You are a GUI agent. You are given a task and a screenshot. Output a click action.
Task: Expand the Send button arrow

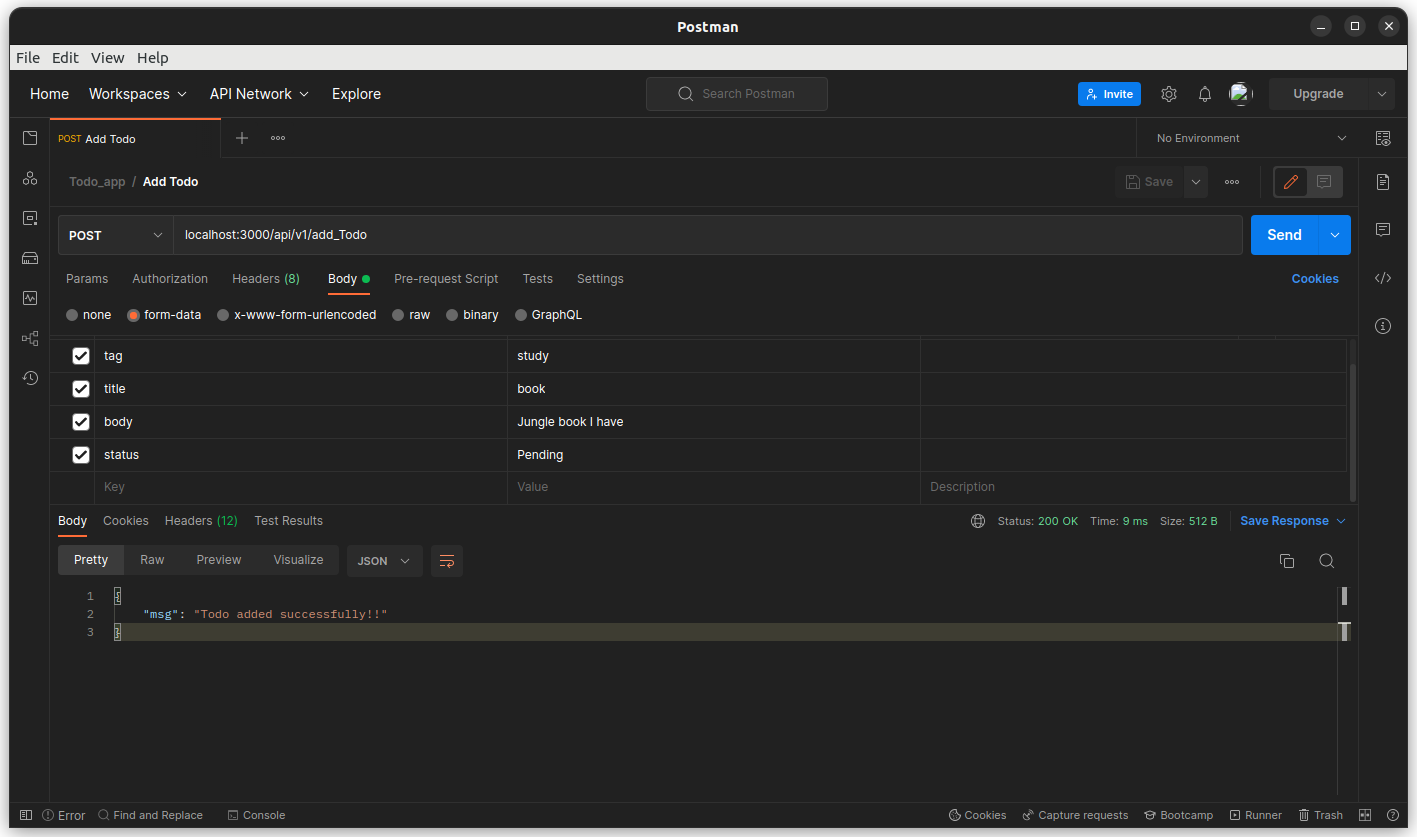click(x=1334, y=235)
